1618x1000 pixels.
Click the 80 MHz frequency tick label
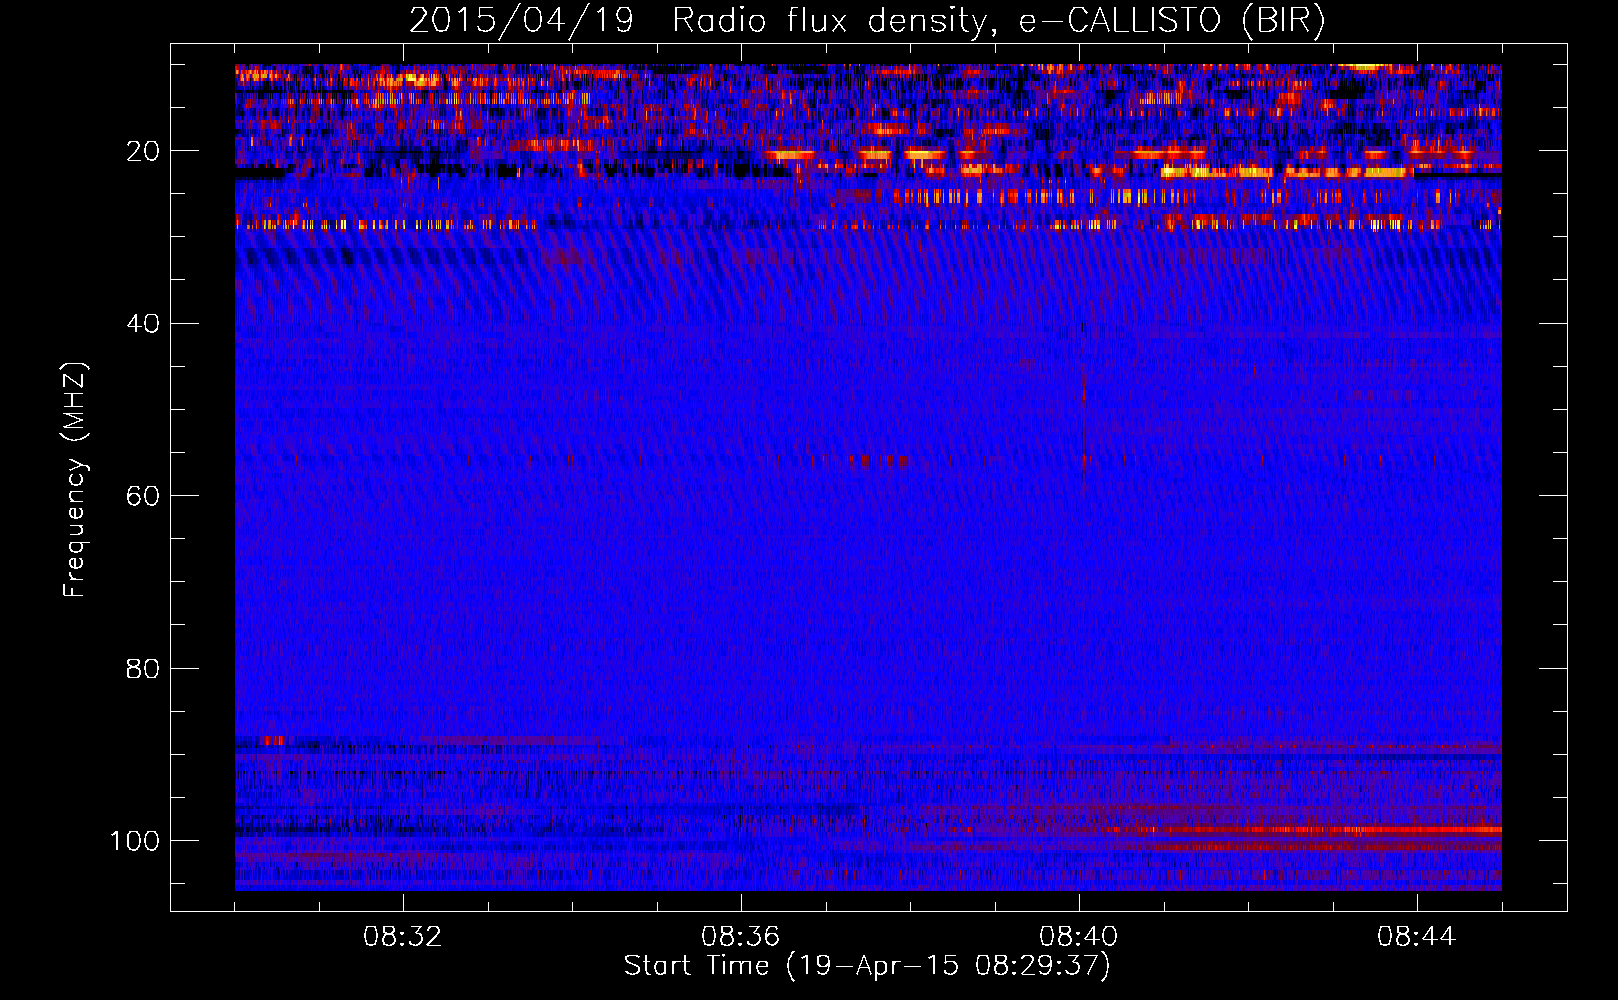143,668
